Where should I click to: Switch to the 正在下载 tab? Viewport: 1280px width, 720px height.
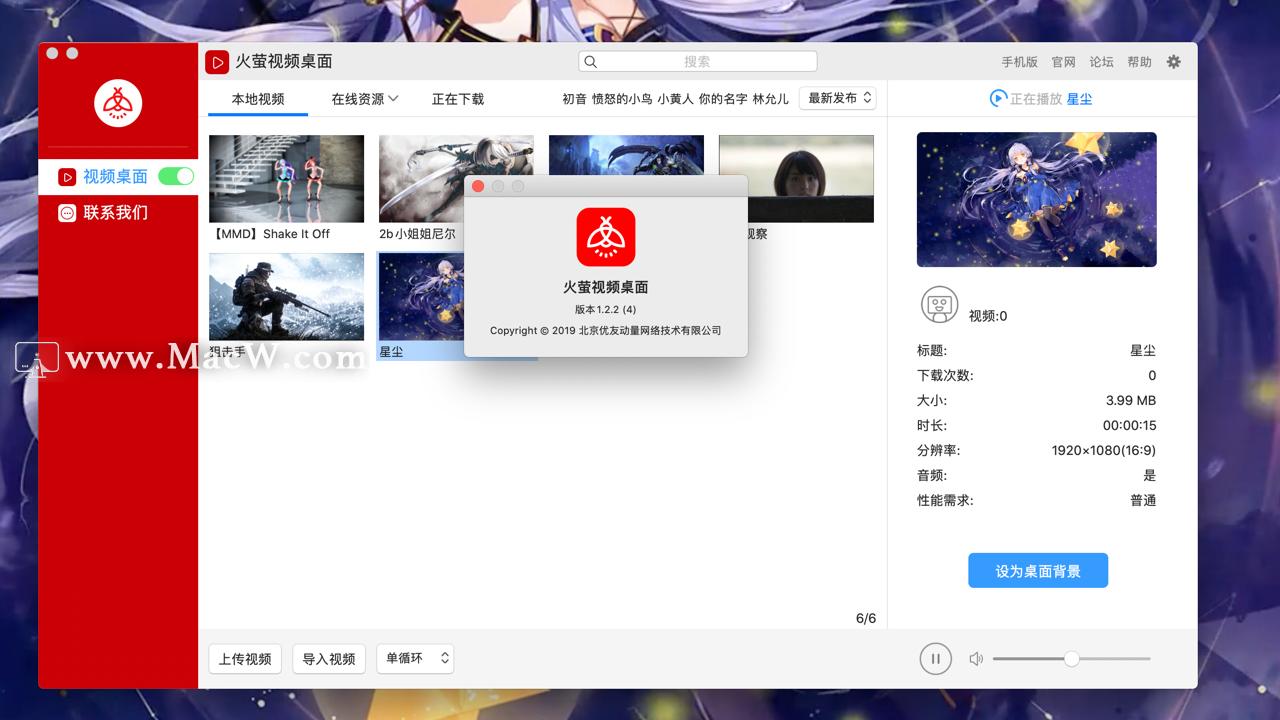[x=457, y=99]
